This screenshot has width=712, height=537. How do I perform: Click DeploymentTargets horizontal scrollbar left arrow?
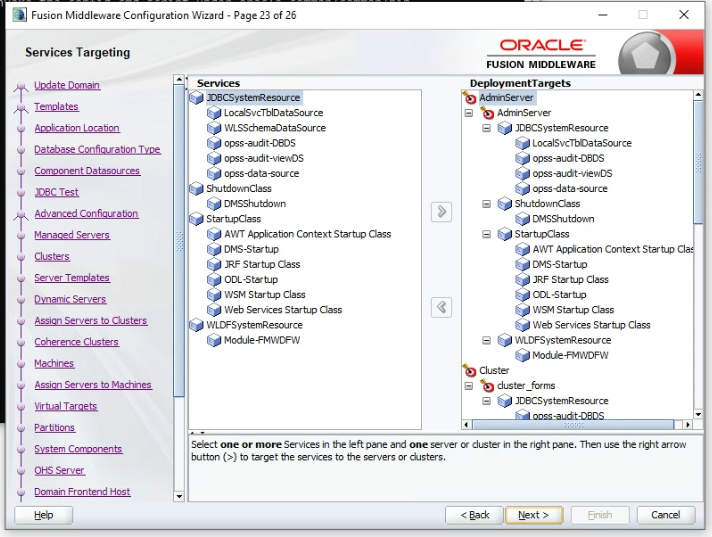(466, 425)
